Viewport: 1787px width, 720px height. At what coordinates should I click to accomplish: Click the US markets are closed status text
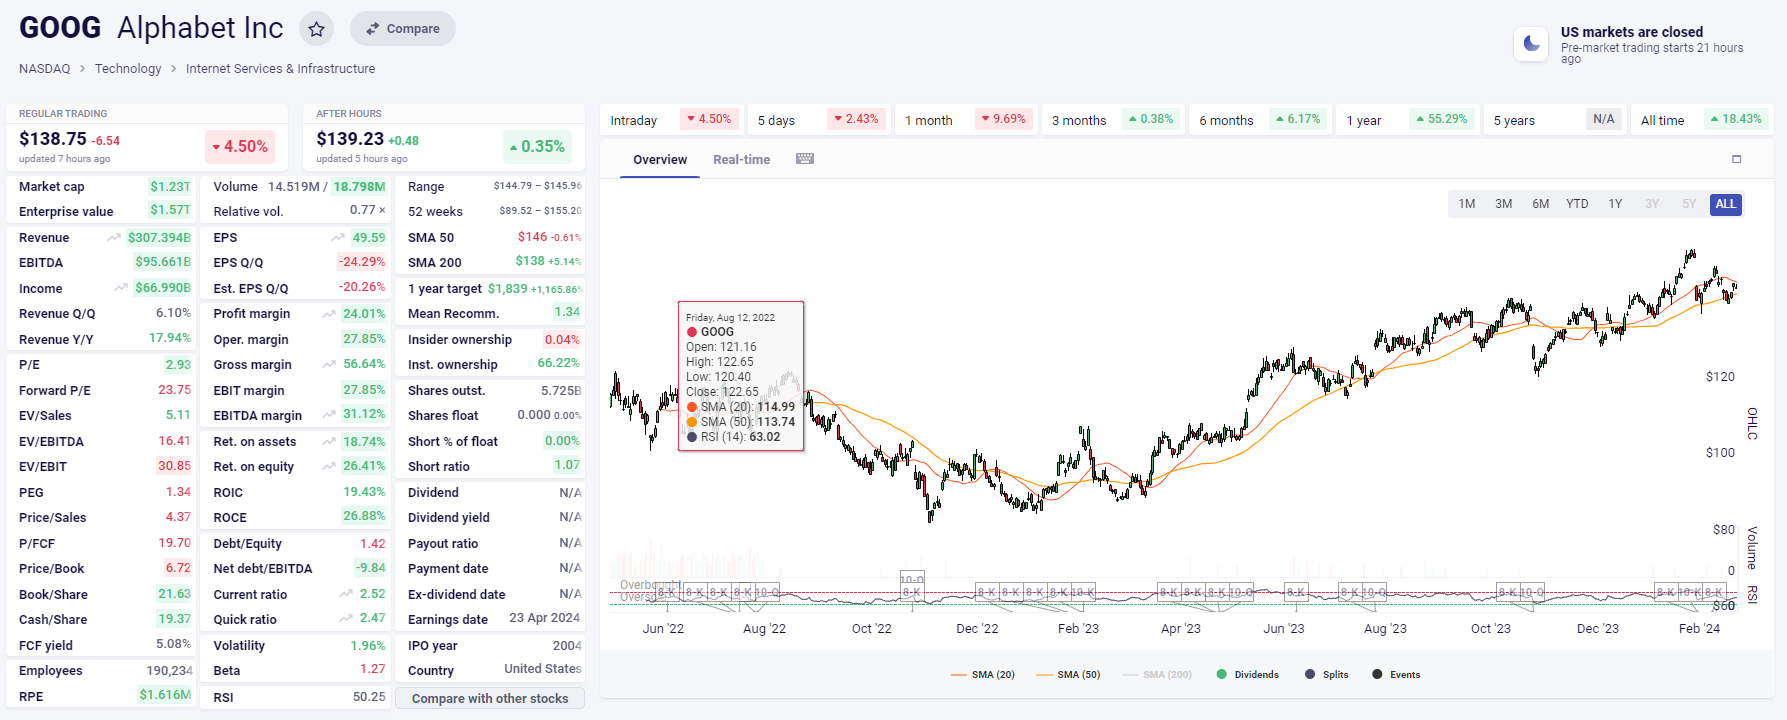coord(1632,32)
